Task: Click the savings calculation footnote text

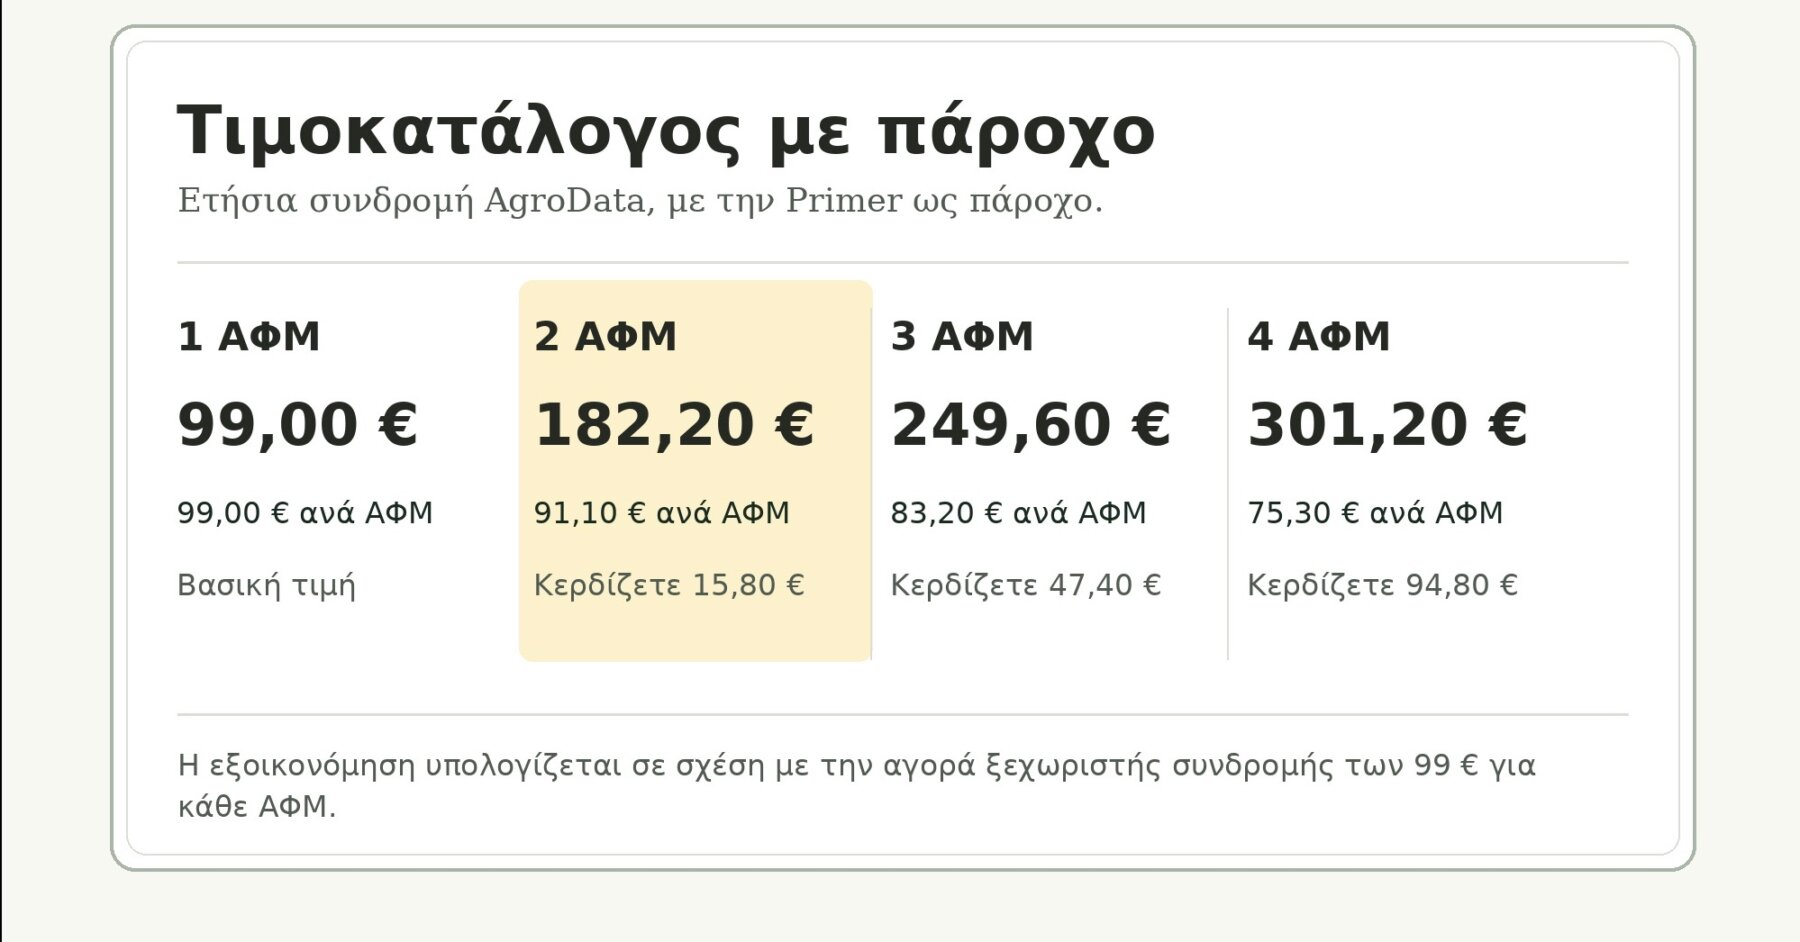Action: click(856, 786)
